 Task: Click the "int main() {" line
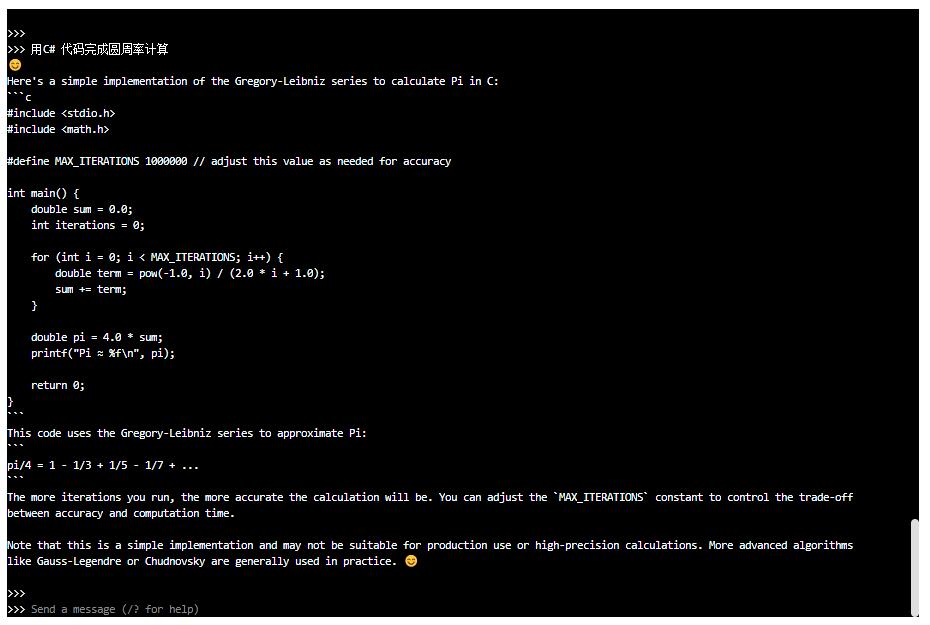tap(43, 193)
